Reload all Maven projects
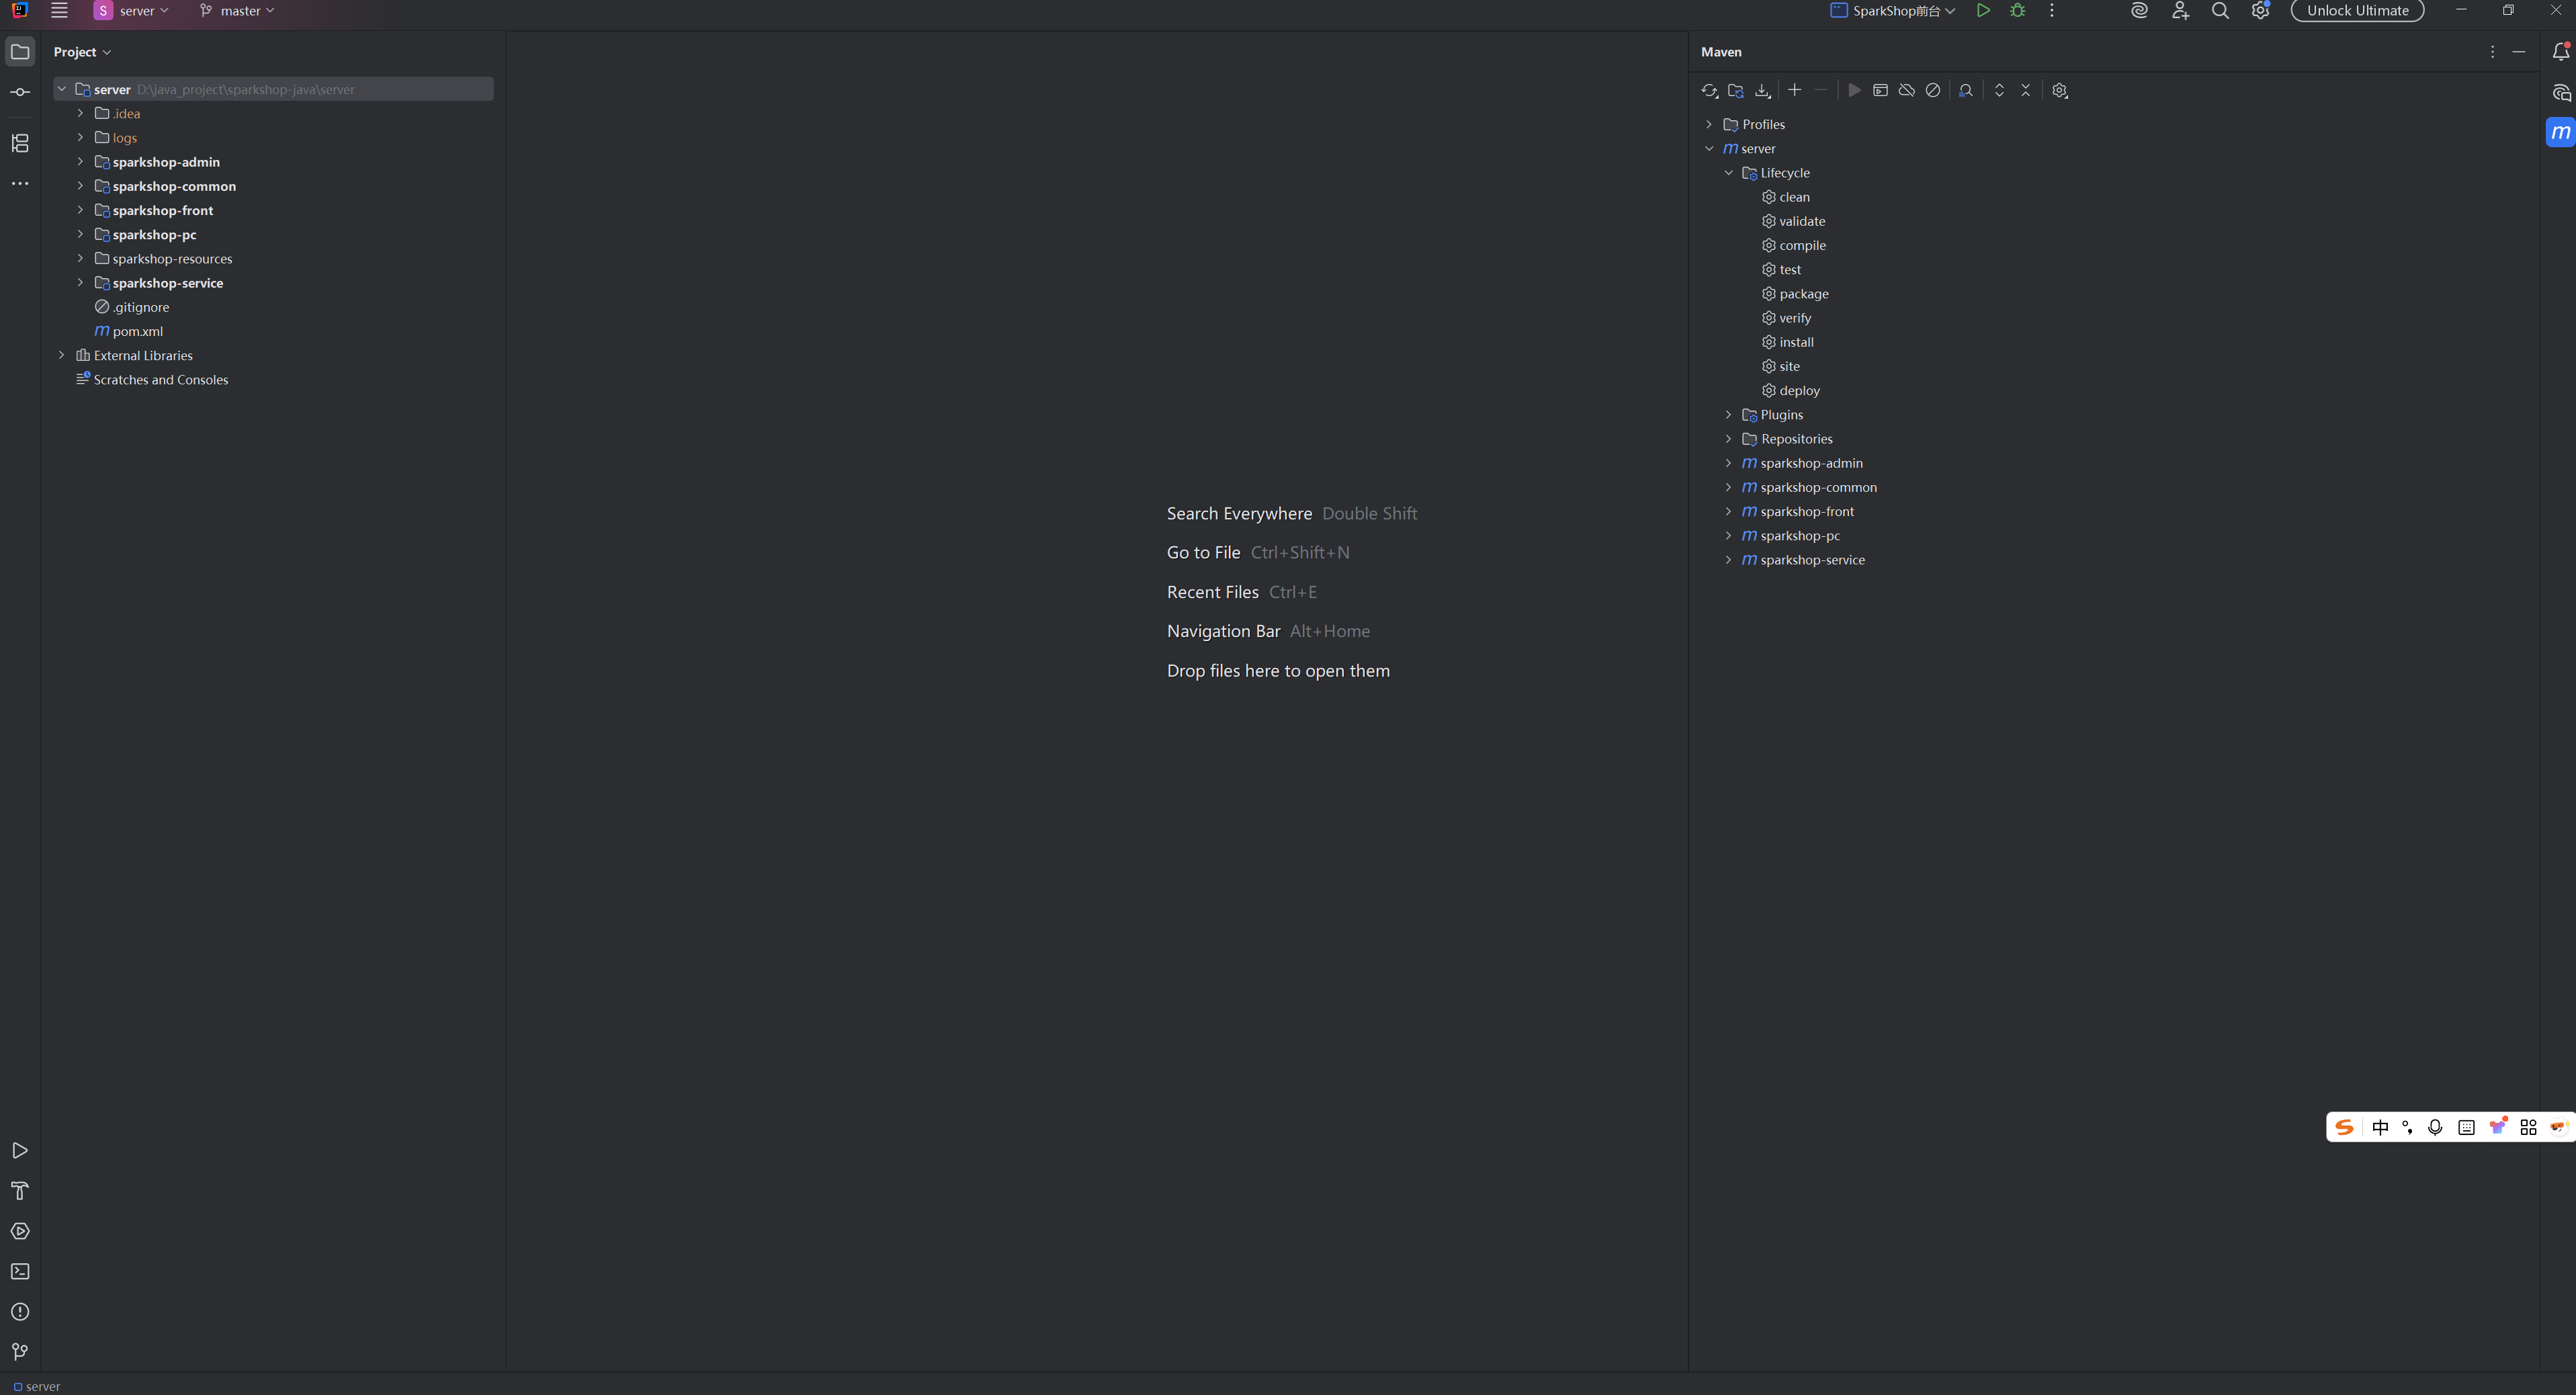 coord(1709,90)
